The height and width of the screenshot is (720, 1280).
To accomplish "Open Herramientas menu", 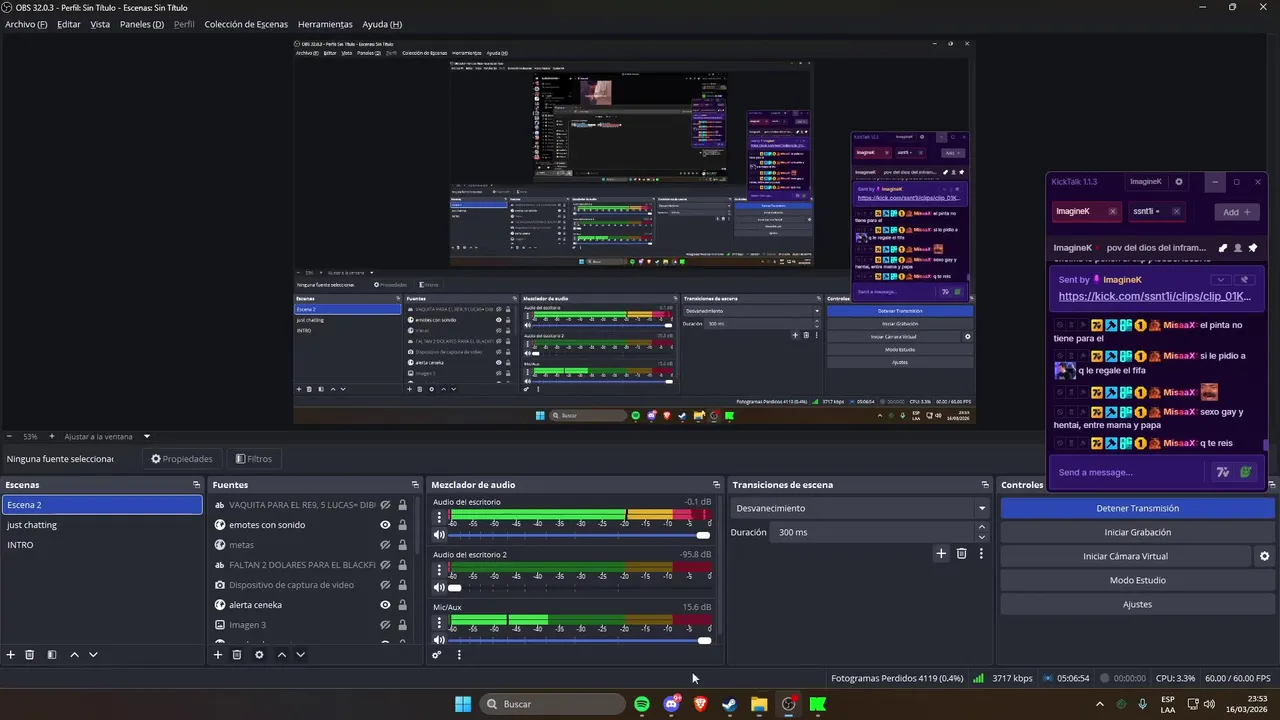I will tap(325, 24).
